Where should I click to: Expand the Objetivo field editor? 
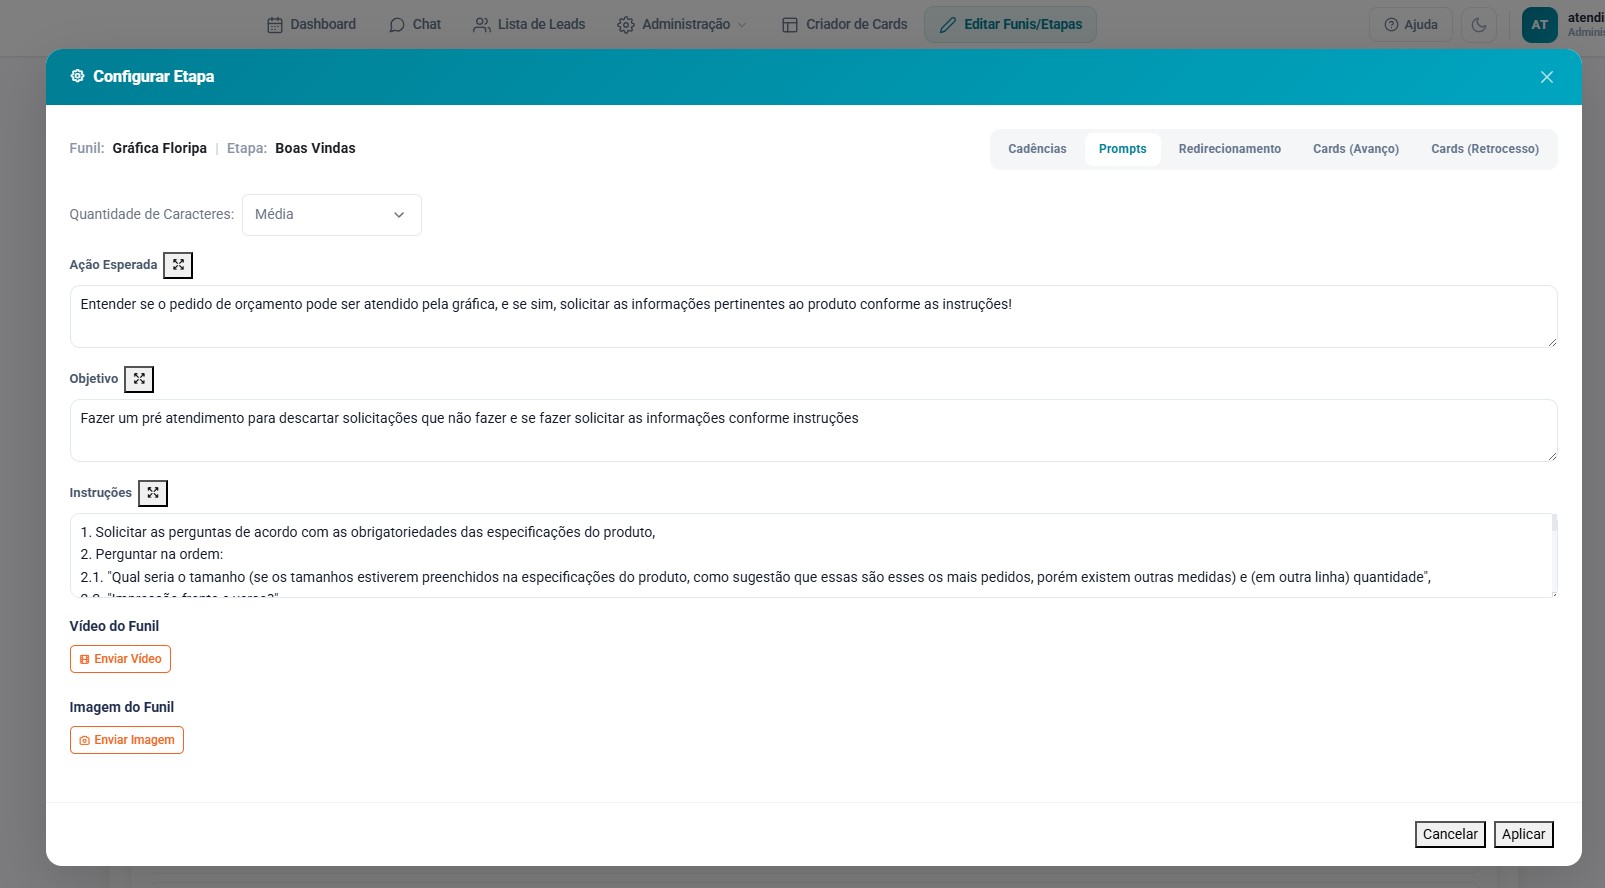(x=139, y=379)
